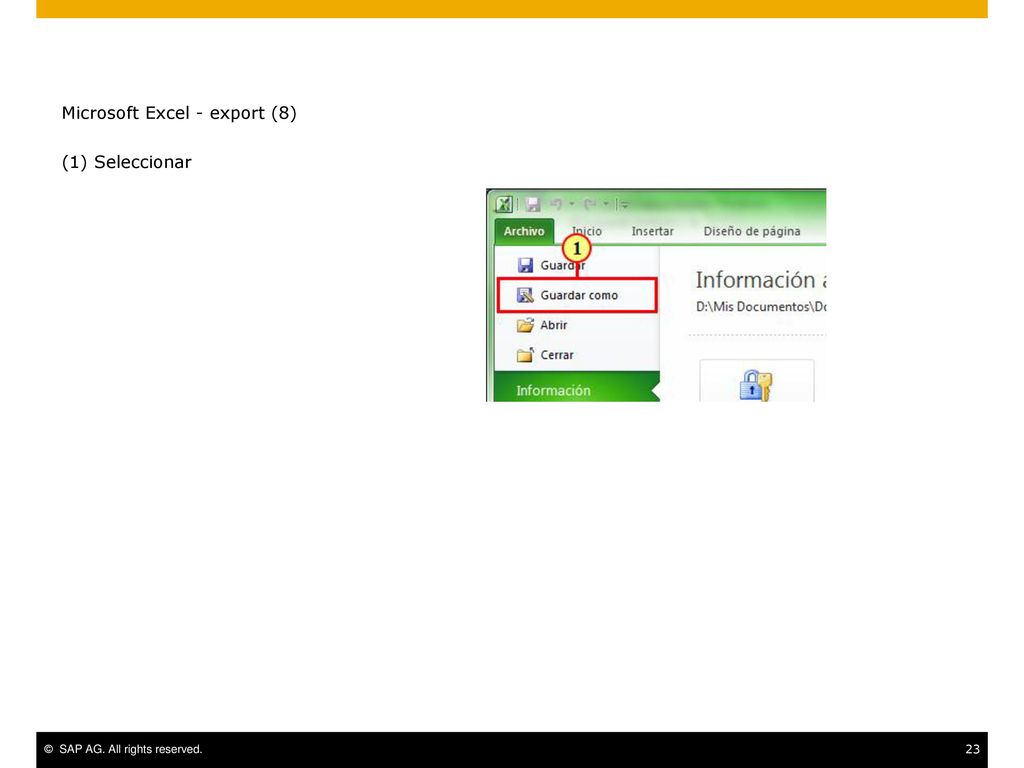This screenshot has height=768, width=1024.
Task: Click the Cerrar folder icon
Action: pyautogui.click(x=525, y=355)
